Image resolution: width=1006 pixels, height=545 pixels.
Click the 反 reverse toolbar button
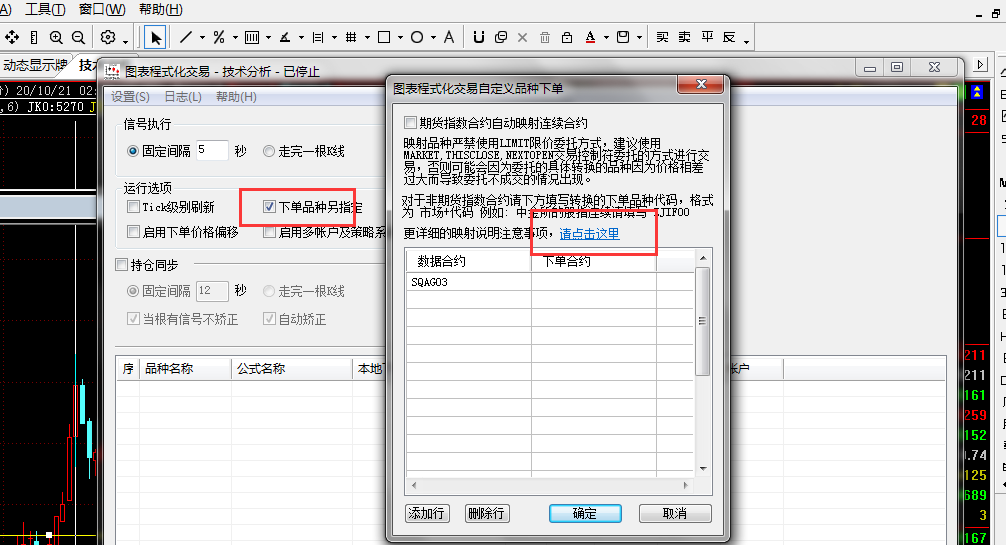(x=729, y=37)
